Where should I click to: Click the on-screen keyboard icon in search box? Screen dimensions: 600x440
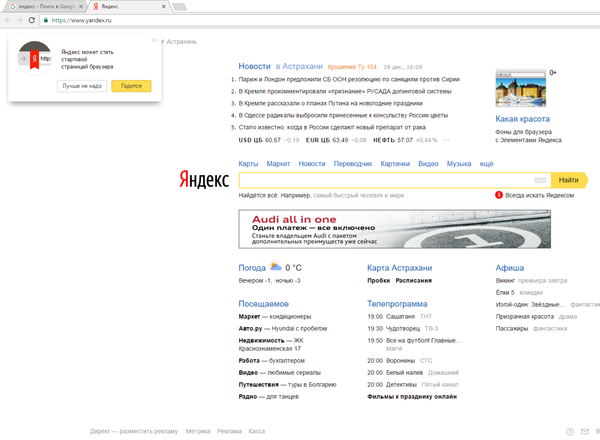(x=540, y=180)
